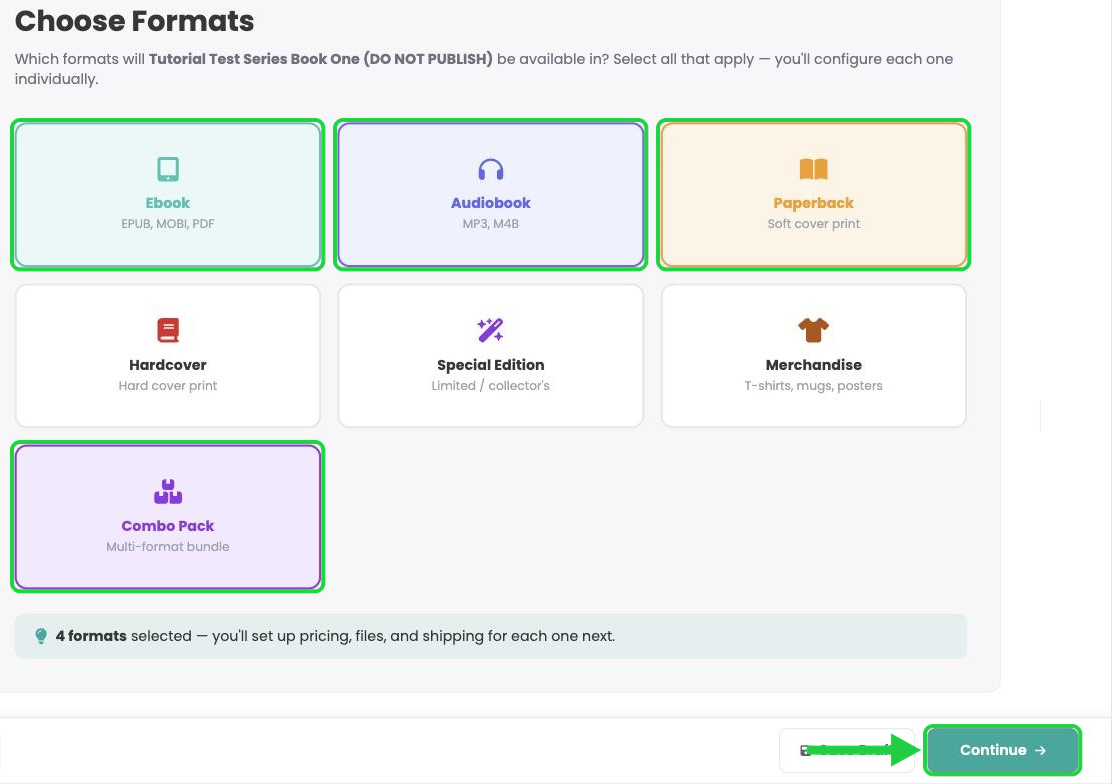Image resolution: width=1112 pixels, height=784 pixels.
Task: Click the 'Hard cover print' description
Action: coord(167,385)
